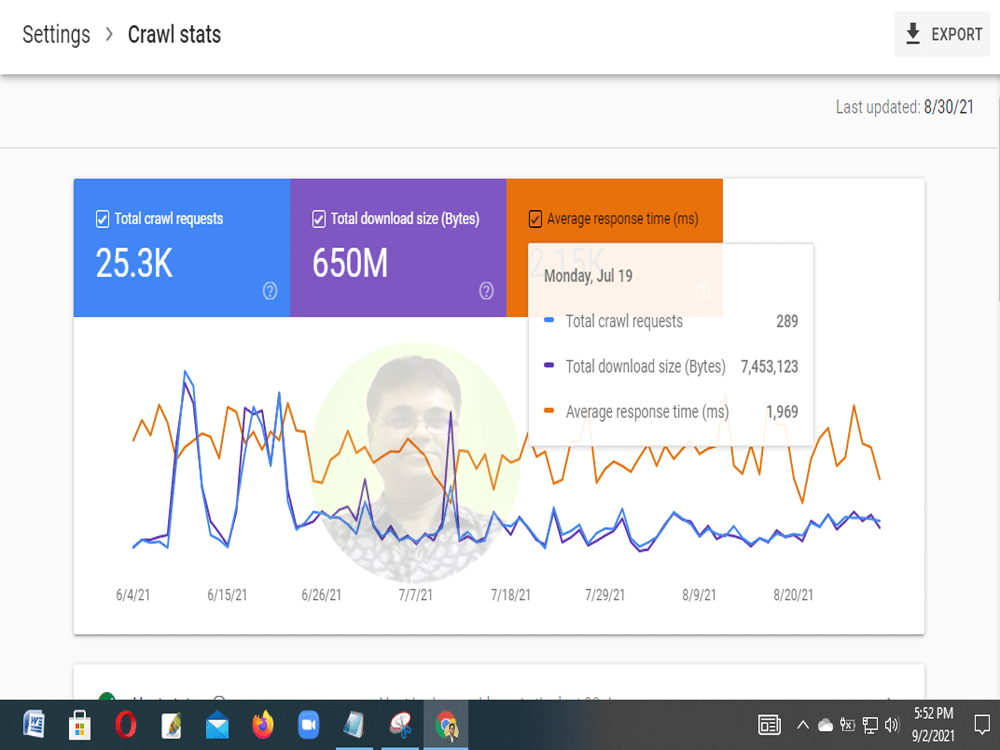The width and height of the screenshot is (1000, 750).
Task: Select the 25.3K crawl requests value
Action: click(x=134, y=263)
